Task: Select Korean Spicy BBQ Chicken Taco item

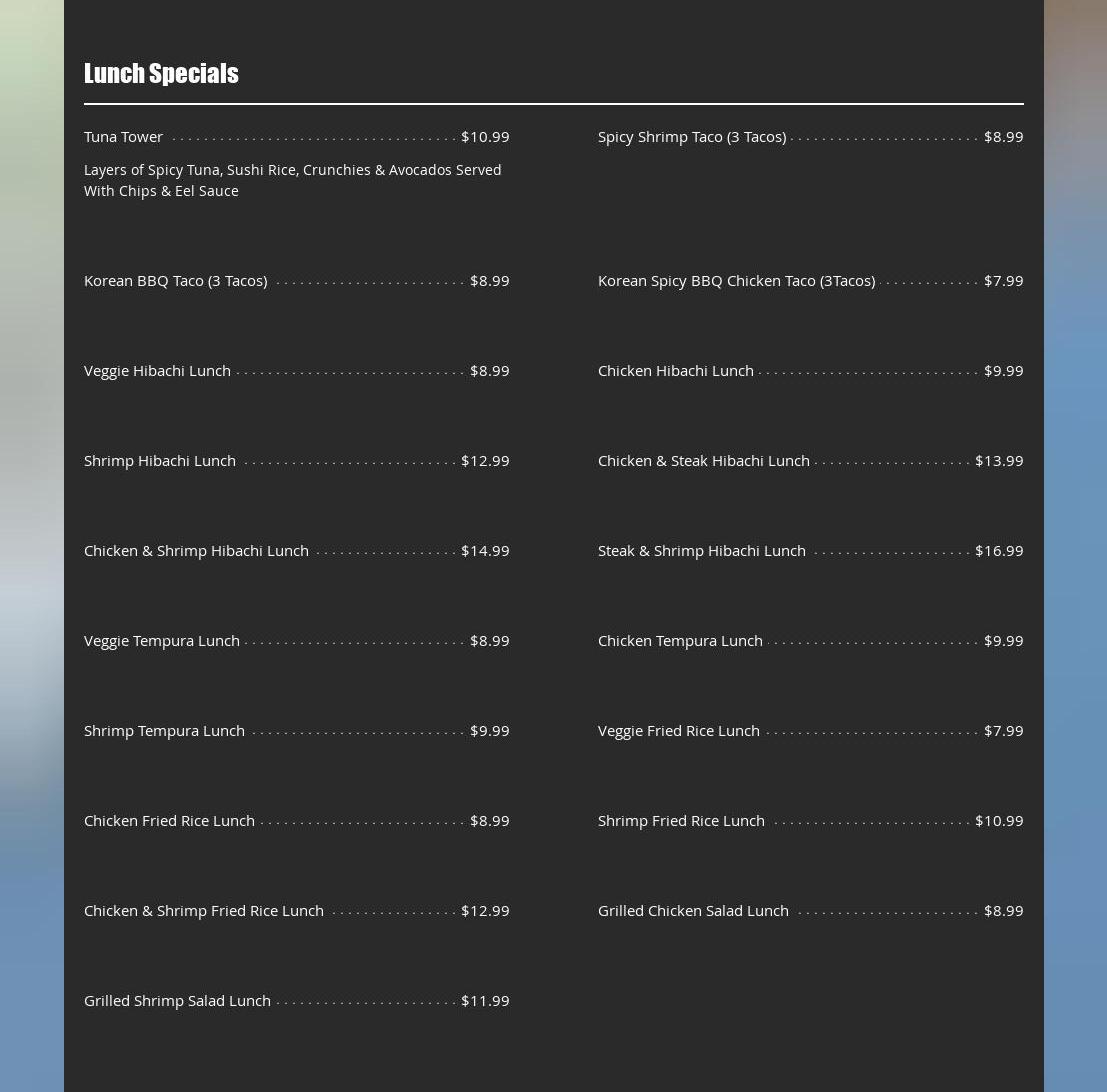Action: point(736,280)
